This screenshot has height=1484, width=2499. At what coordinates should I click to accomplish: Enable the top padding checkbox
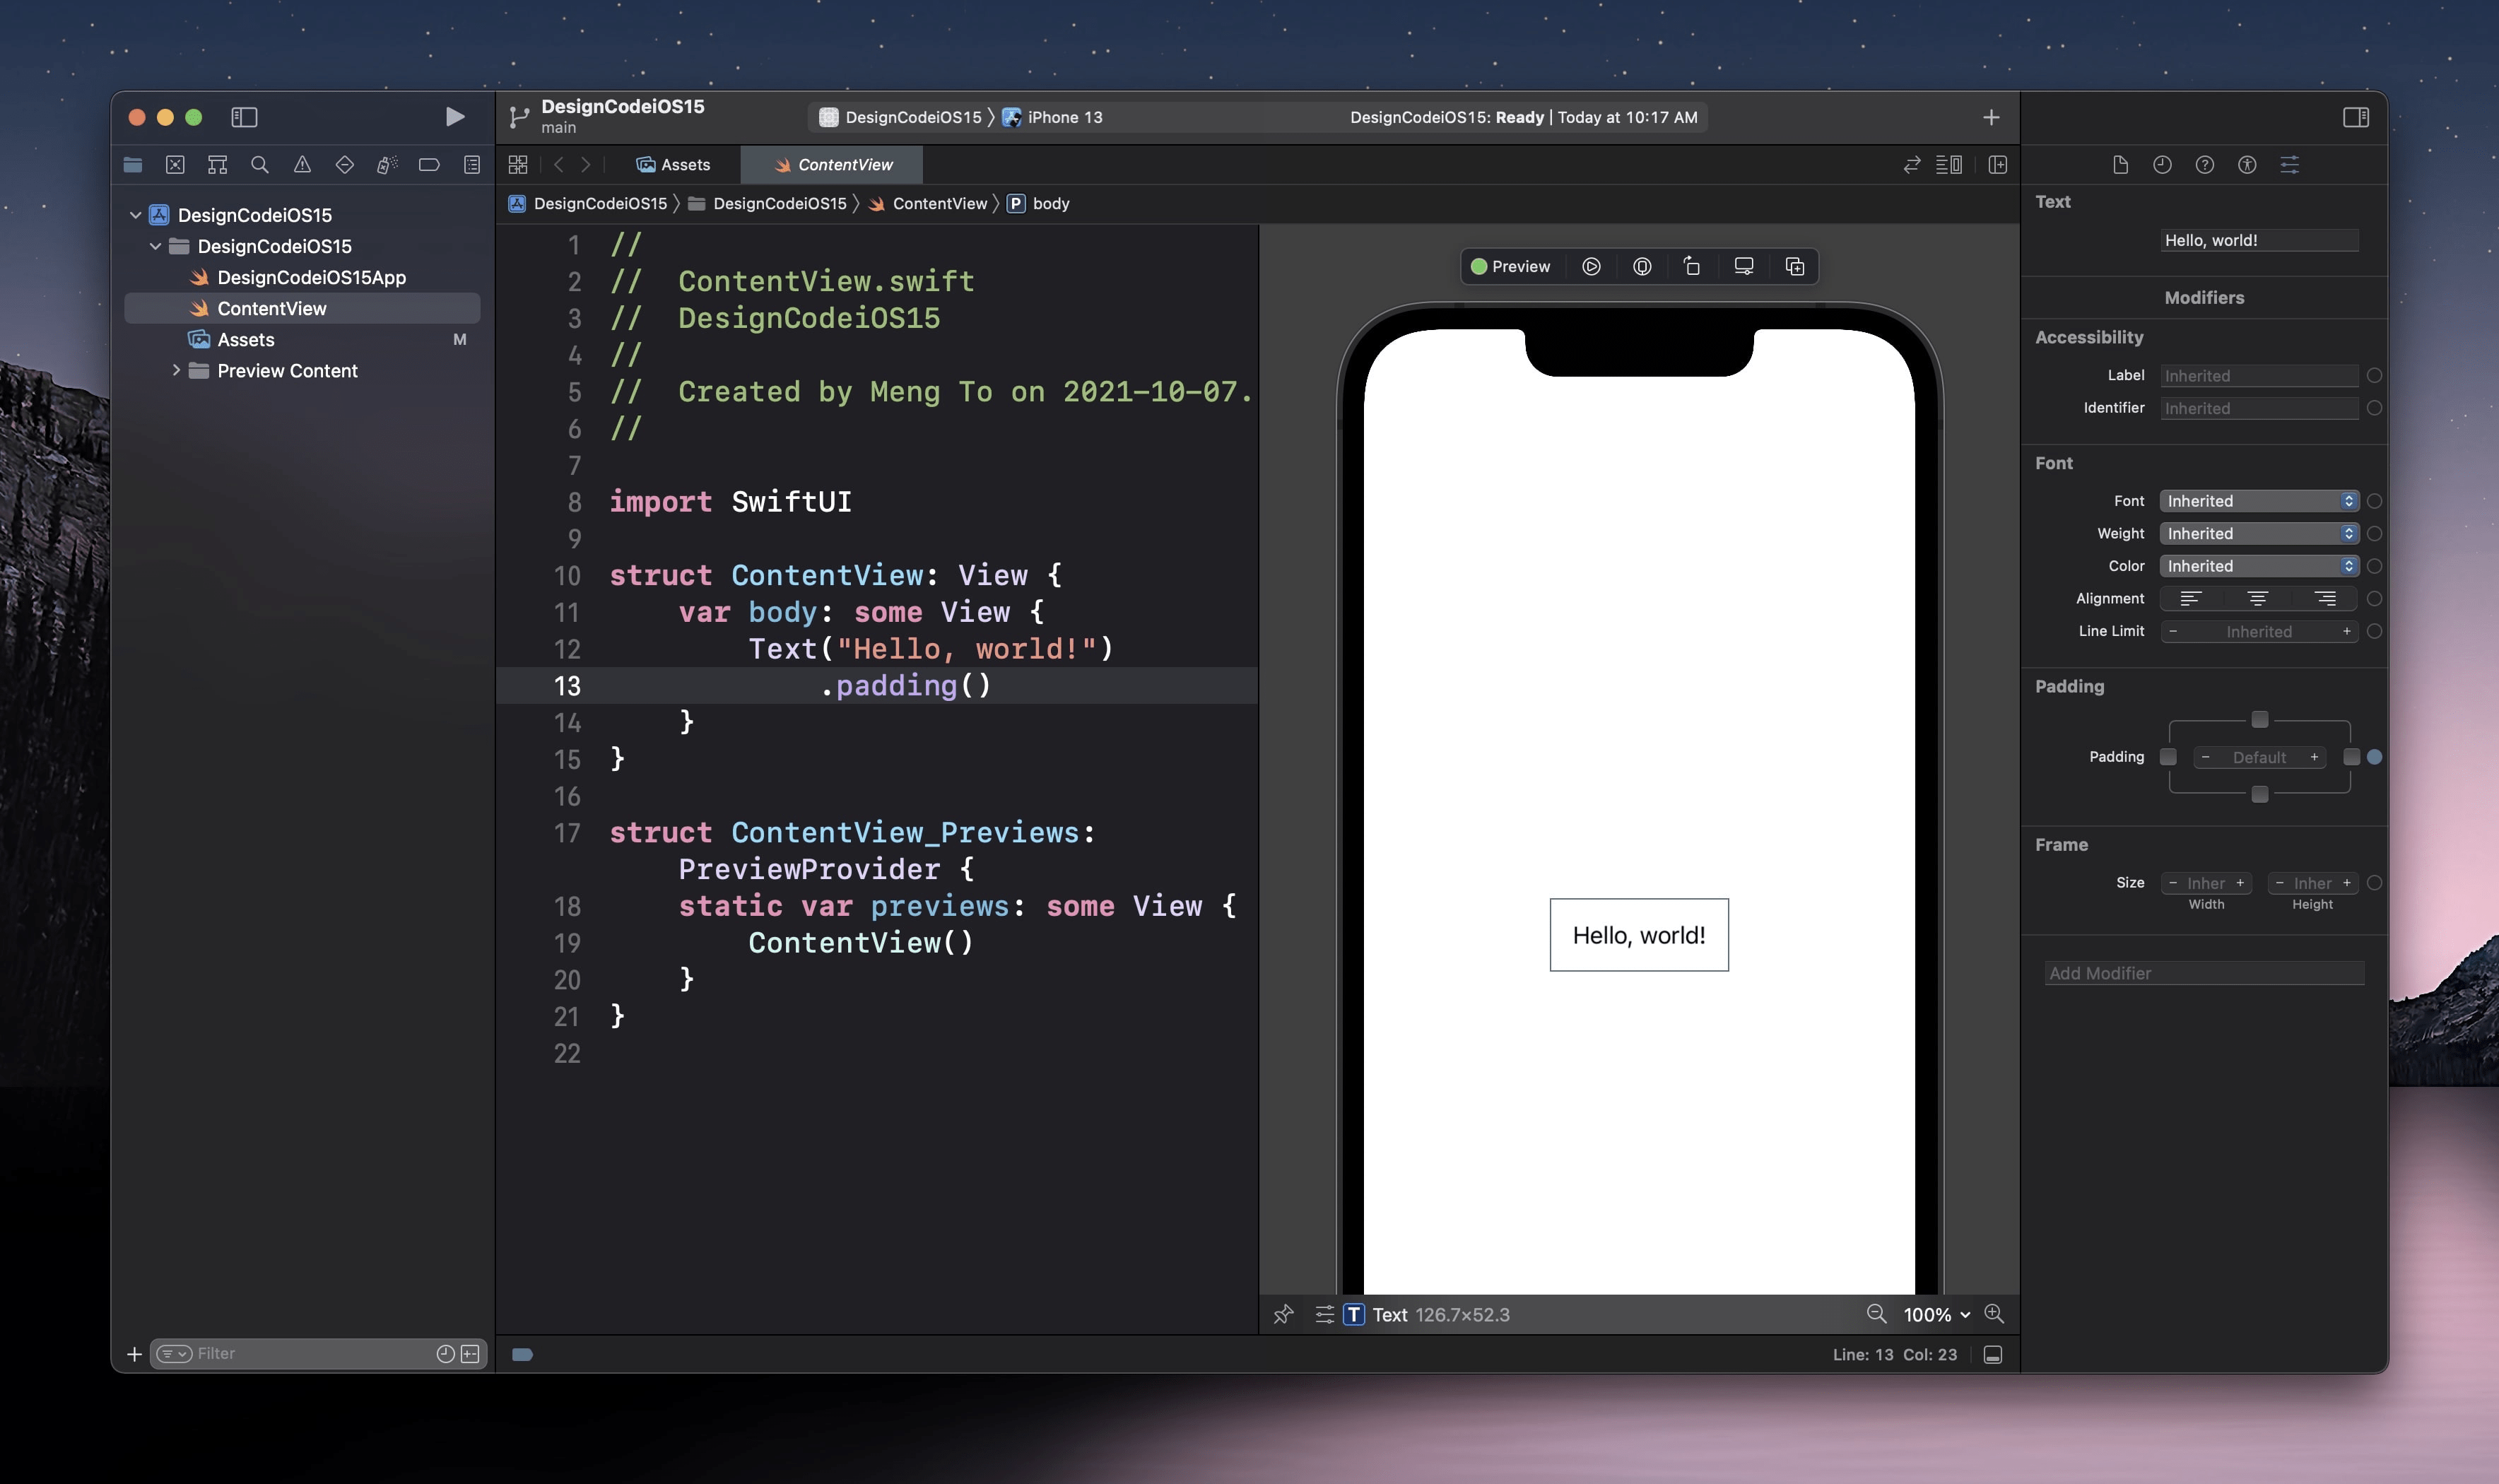point(2259,720)
